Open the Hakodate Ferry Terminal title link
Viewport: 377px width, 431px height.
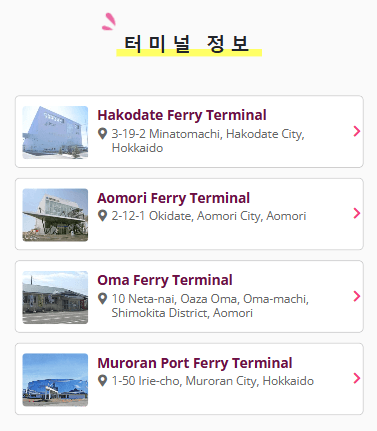(182, 115)
